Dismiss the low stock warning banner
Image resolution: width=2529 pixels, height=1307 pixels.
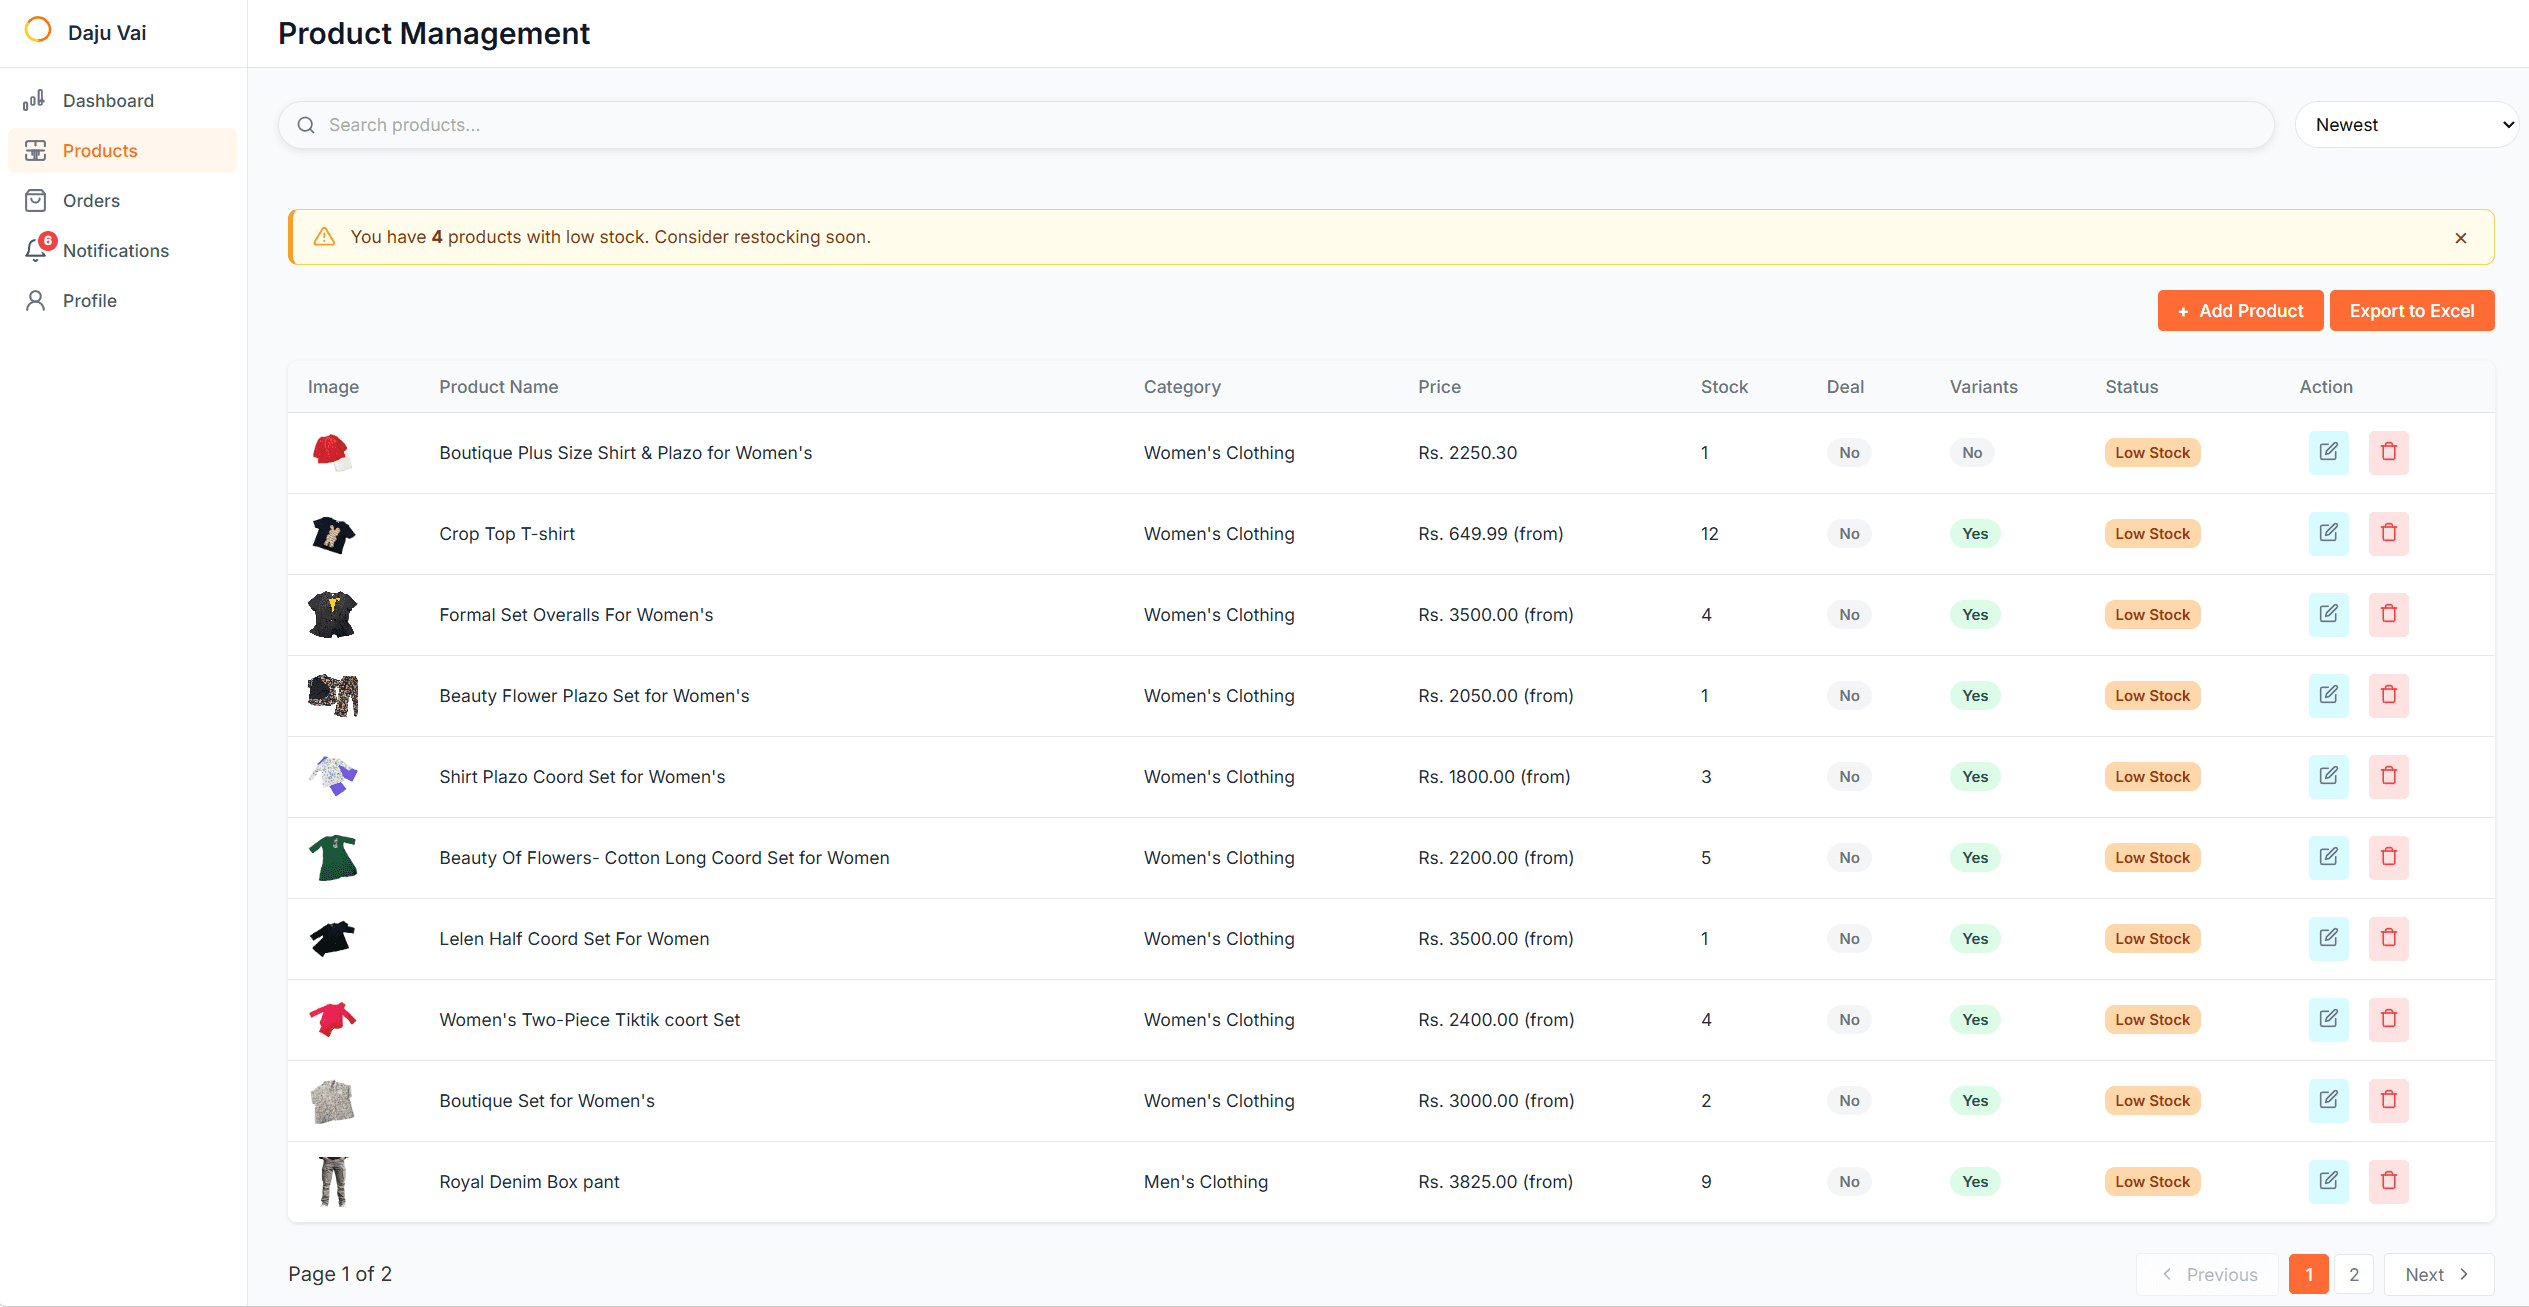tap(2460, 238)
